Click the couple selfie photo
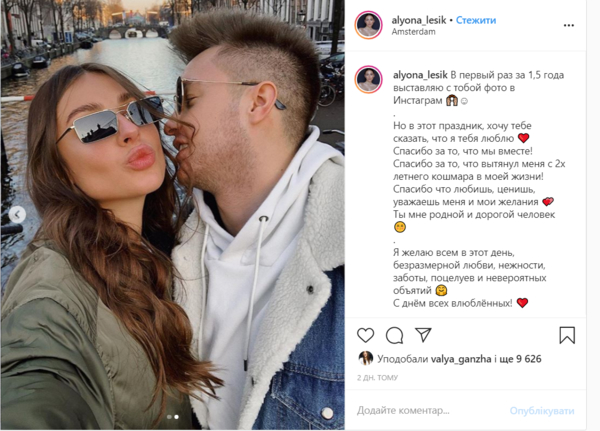The image size is (600, 431). tap(173, 214)
